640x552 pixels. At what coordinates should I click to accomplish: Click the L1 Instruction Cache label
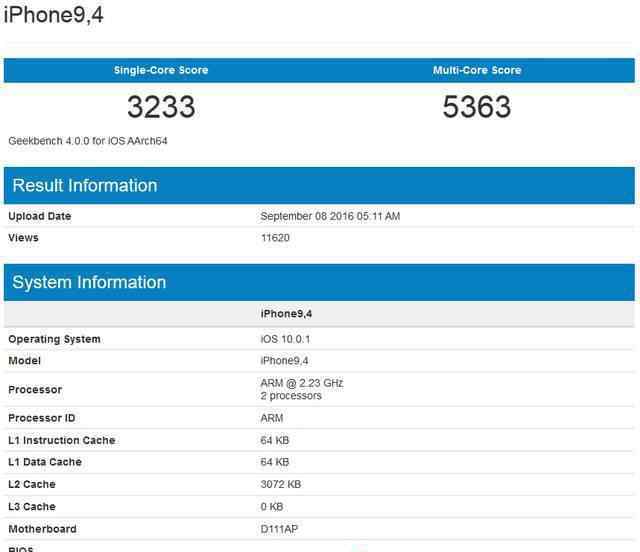pyautogui.click(x=62, y=441)
